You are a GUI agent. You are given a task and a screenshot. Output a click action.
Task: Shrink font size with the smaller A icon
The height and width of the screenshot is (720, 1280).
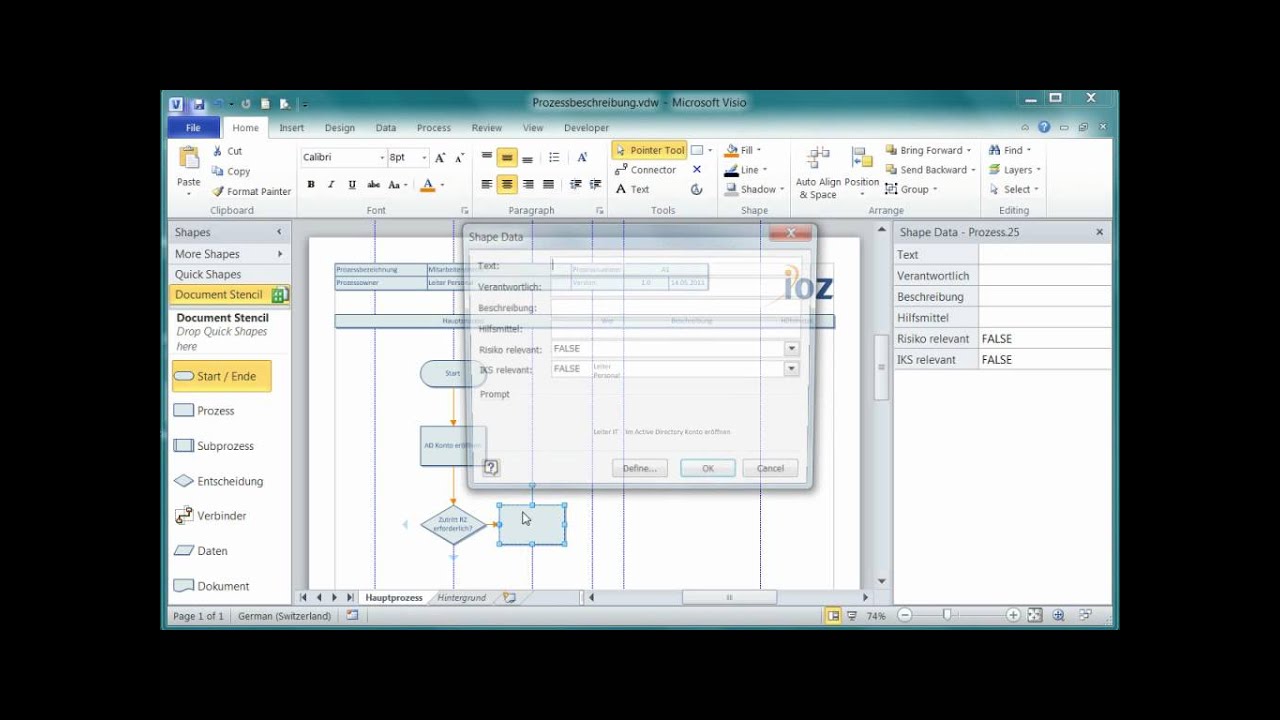[x=459, y=158]
